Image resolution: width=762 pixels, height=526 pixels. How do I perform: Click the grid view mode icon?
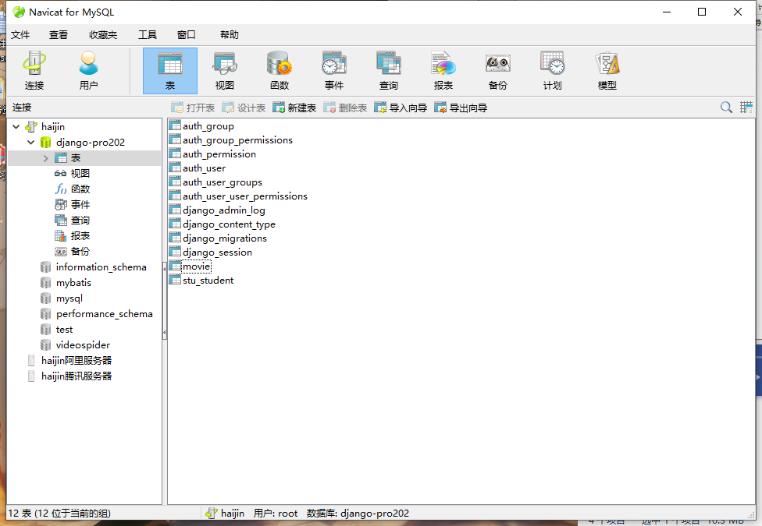click(746, 107)
